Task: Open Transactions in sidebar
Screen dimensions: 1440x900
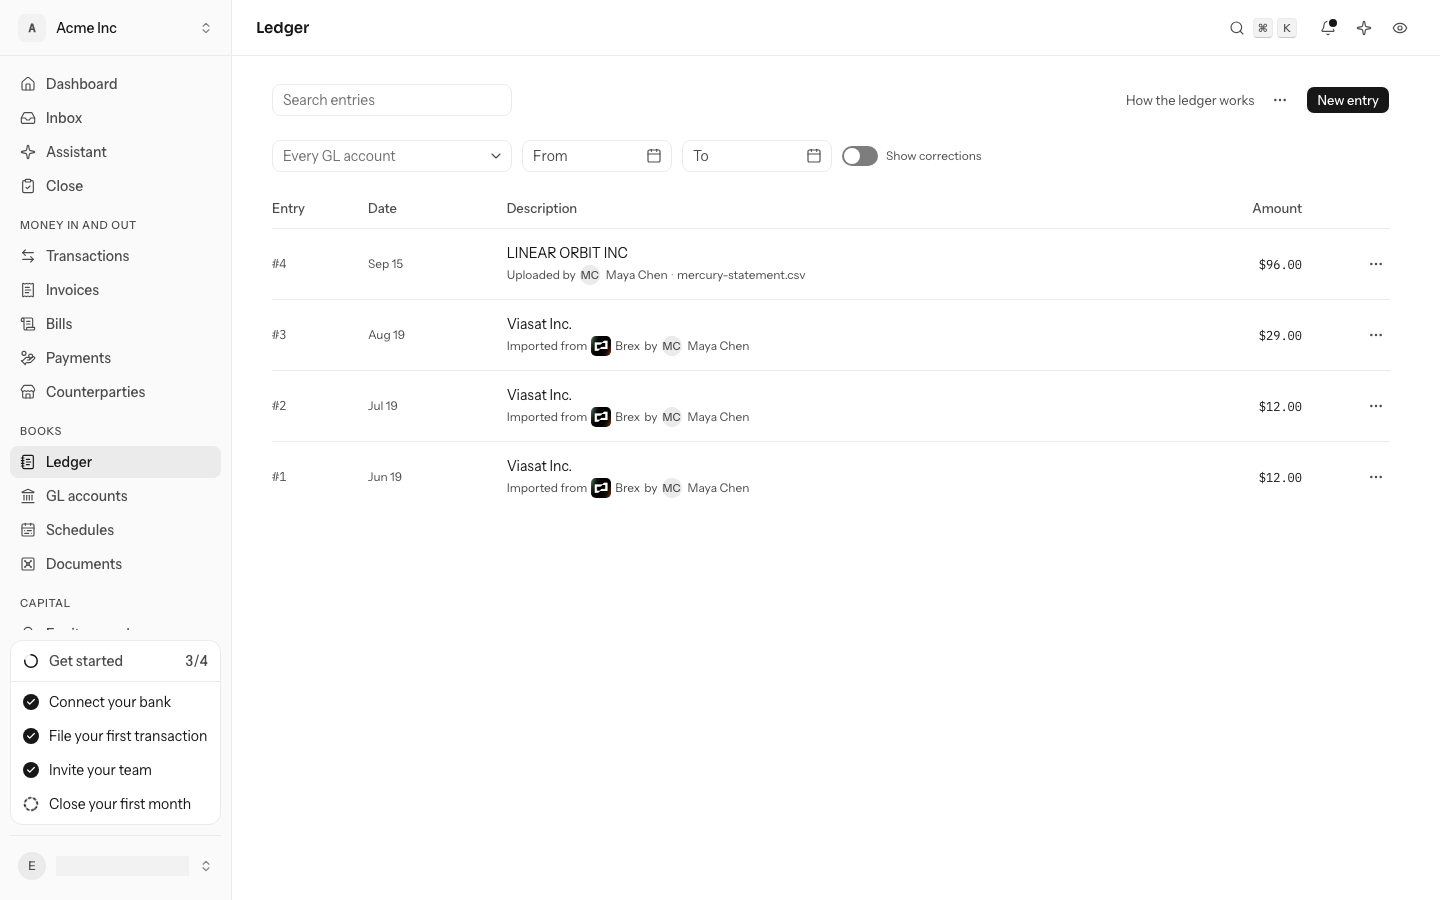Action: click(x=115, y=256)
